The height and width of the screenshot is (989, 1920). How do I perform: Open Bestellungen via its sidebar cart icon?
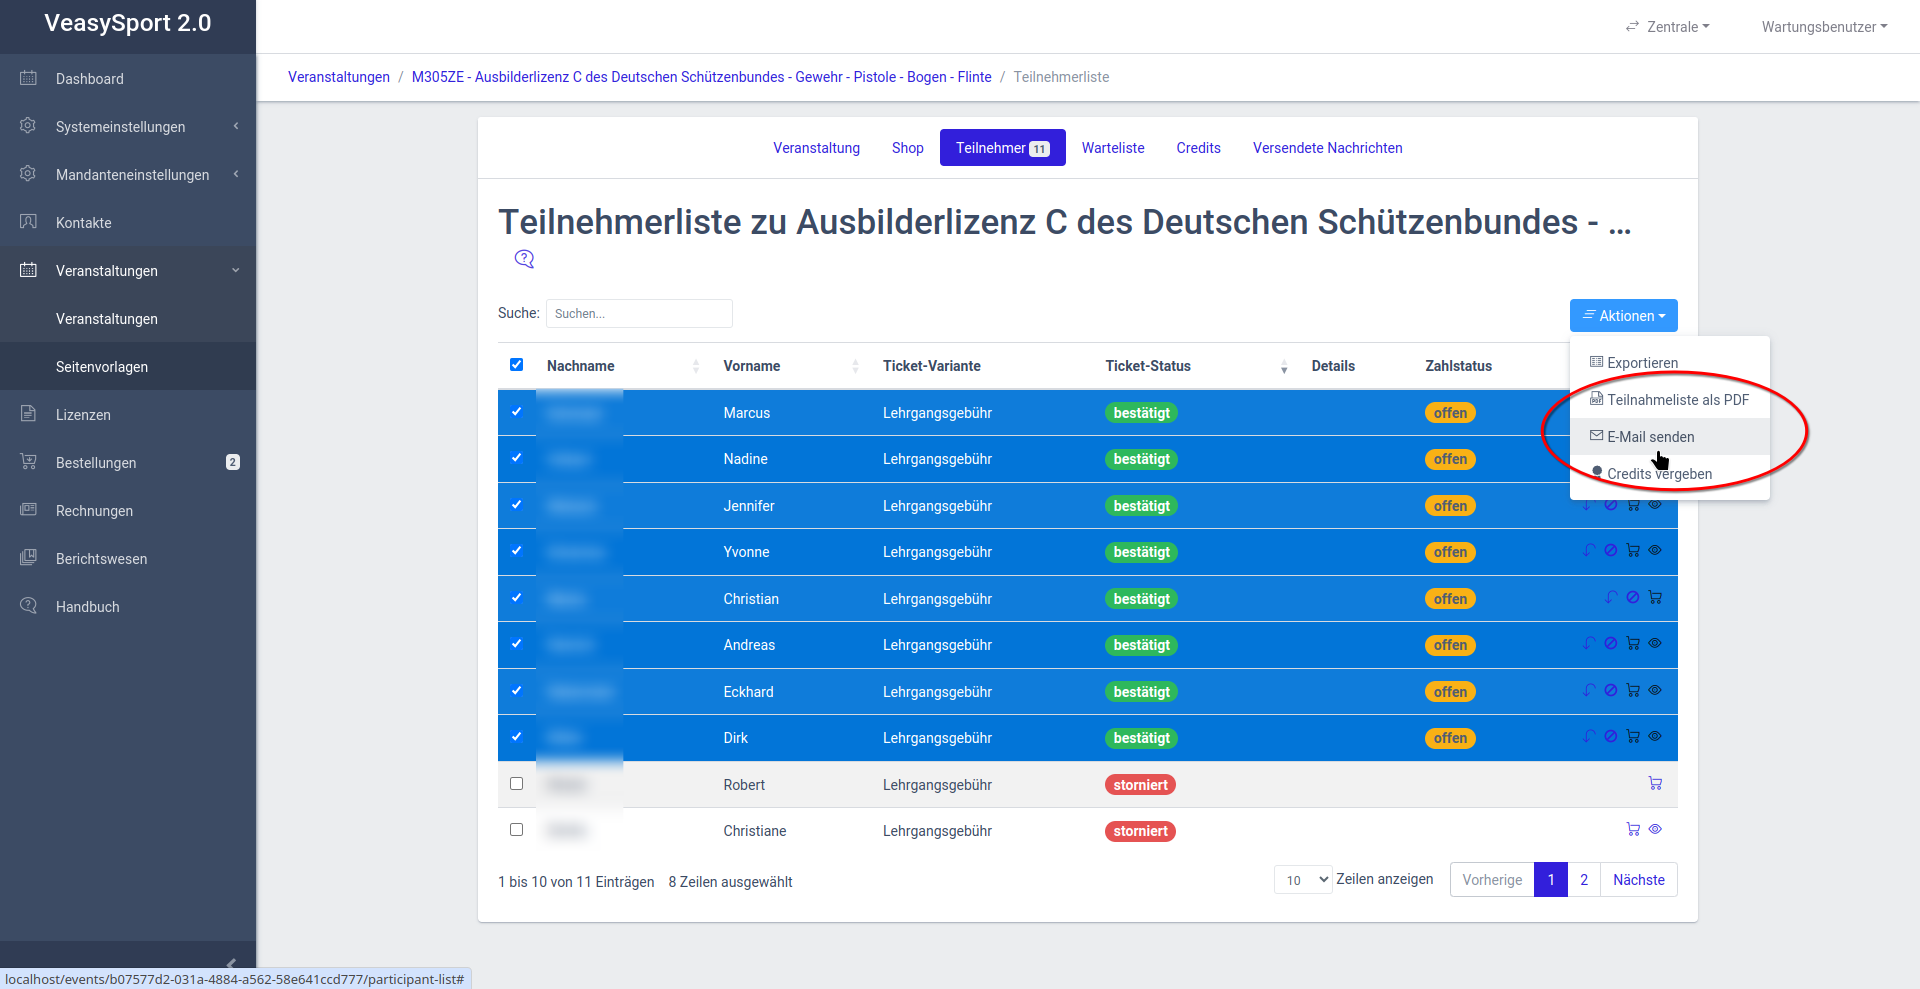point(28,462)
